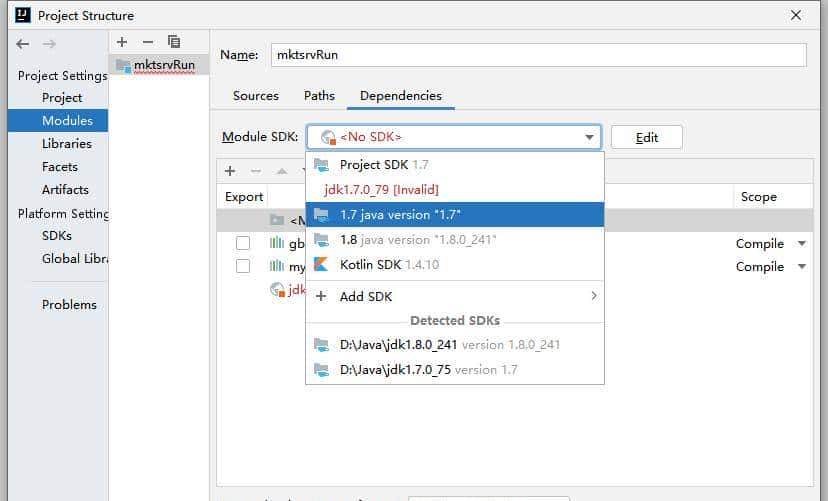Select Kotlin SDK 1.4.10 option
The width and height of the screenshot is (828, 501).
(x=455, y=264)
